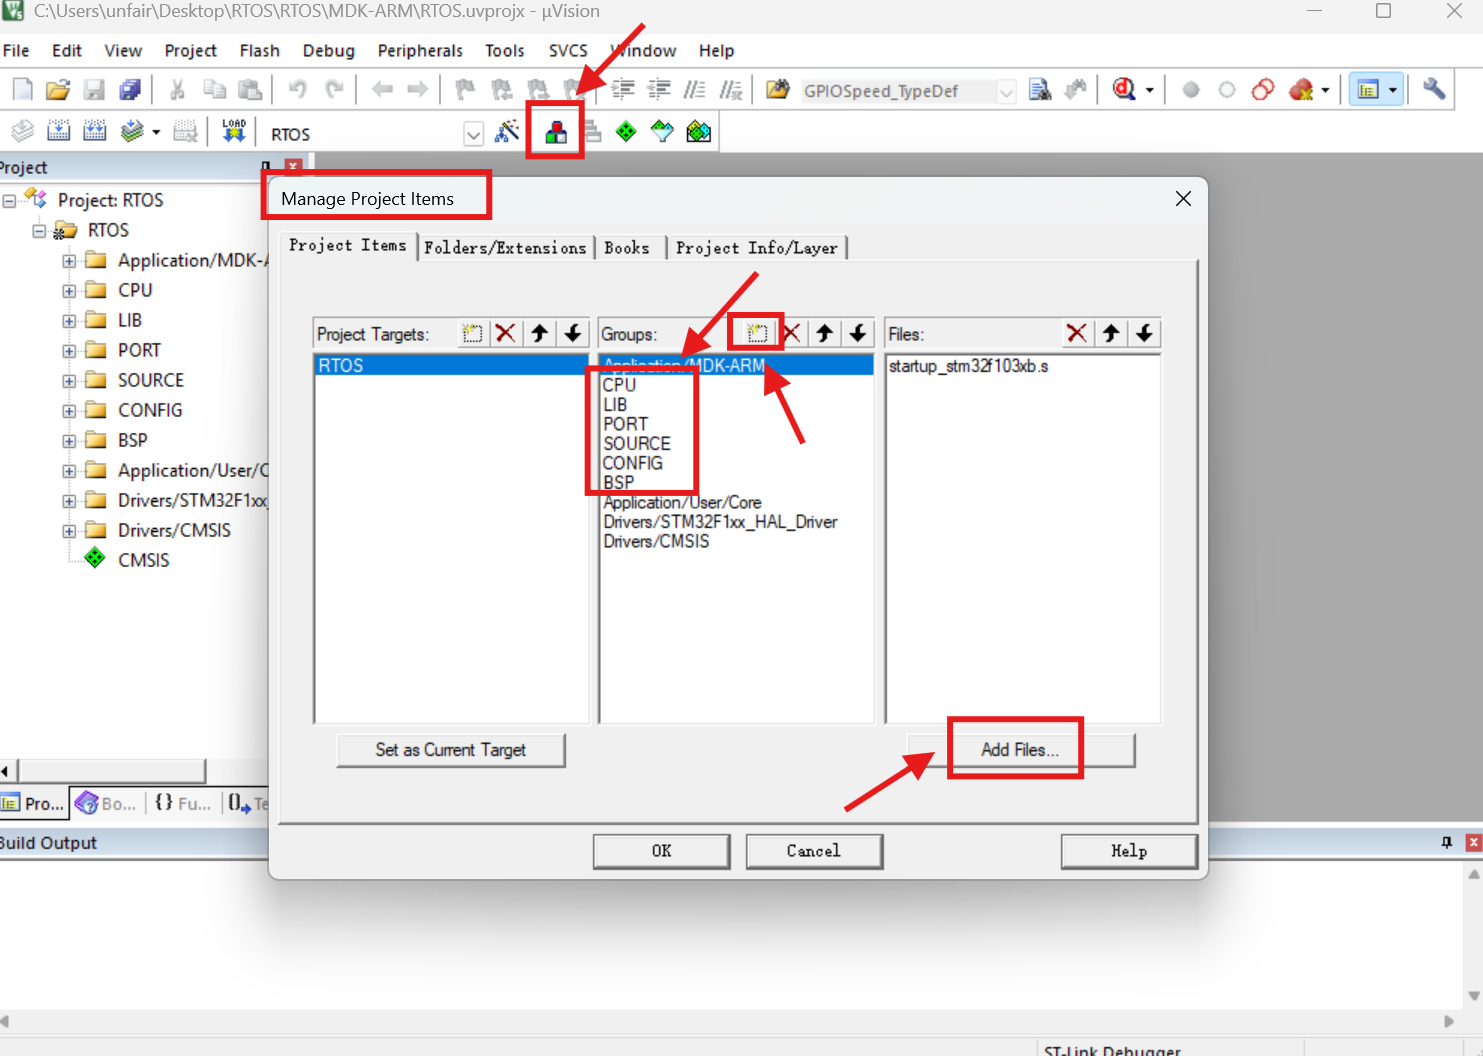Open batch build dropdown arrow
1483x1056 pixels.
coord(156,132)
